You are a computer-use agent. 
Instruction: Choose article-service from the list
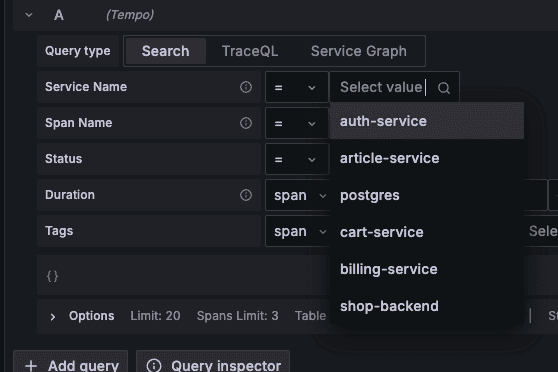coord(427,158)
